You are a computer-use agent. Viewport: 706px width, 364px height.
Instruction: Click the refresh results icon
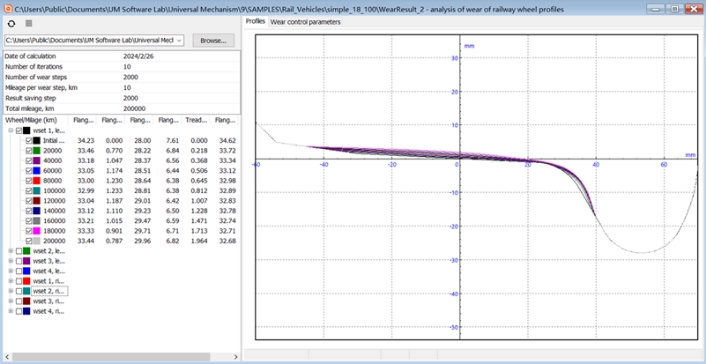[11, 23]
